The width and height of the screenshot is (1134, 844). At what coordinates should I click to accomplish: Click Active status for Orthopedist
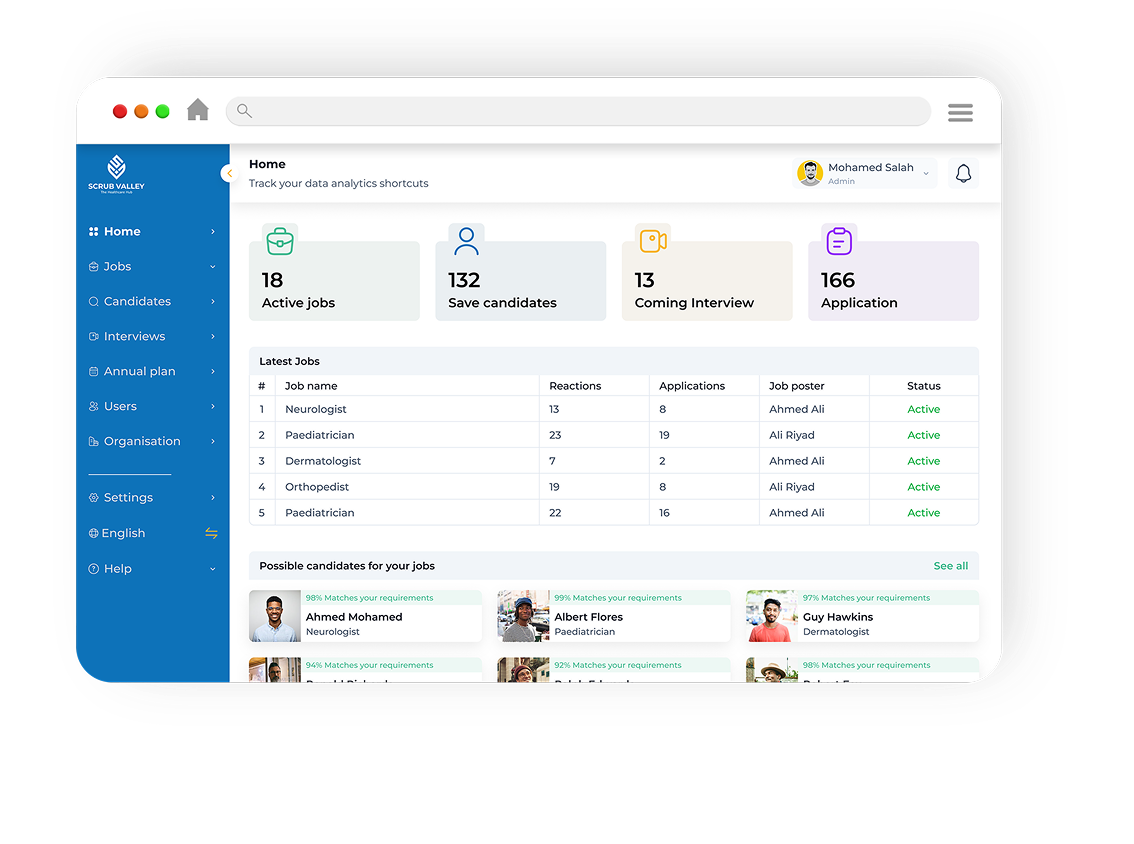click(x=924, y=487)
